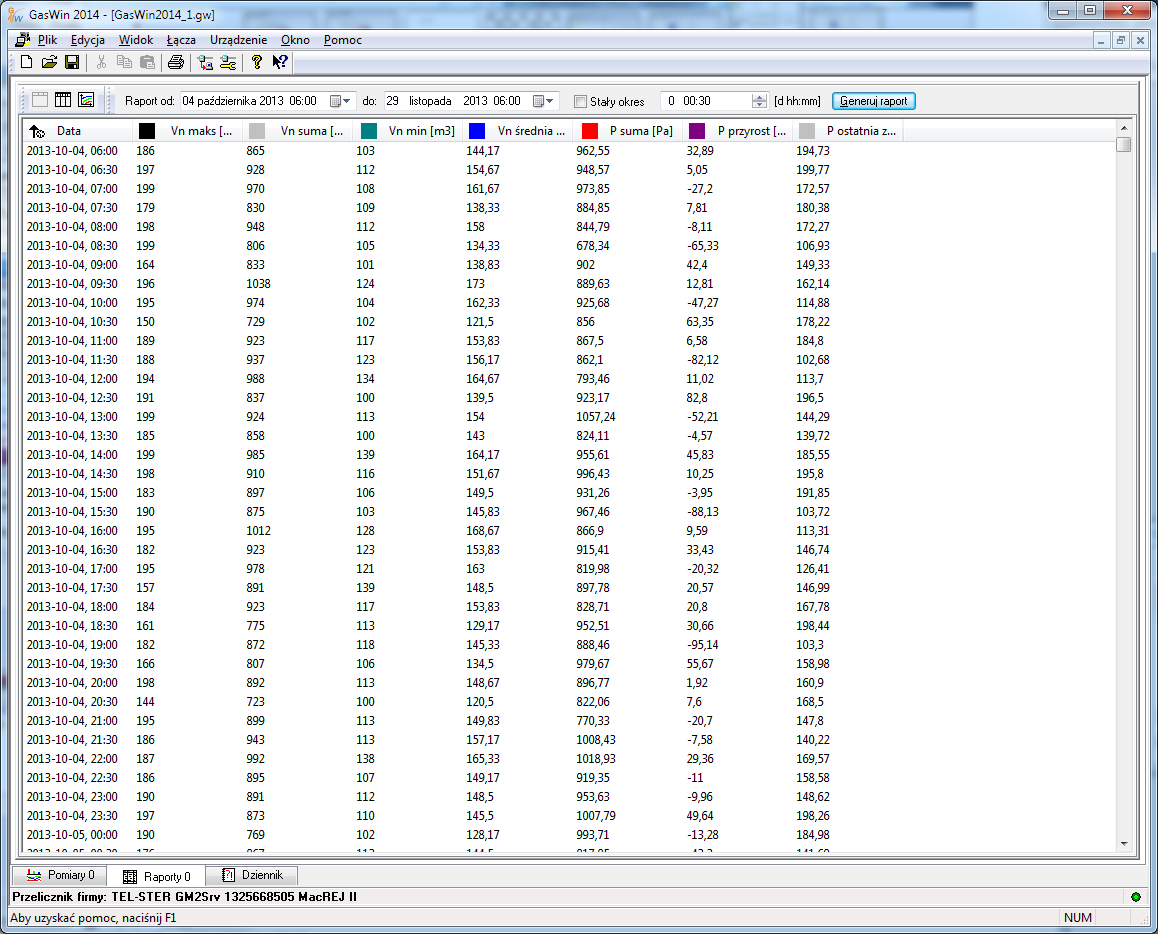Image resolution: width=1158 pixels, height=934 pixels.
Task: Click the Copy icon in toolbar
Action: [x=124, y=63]
